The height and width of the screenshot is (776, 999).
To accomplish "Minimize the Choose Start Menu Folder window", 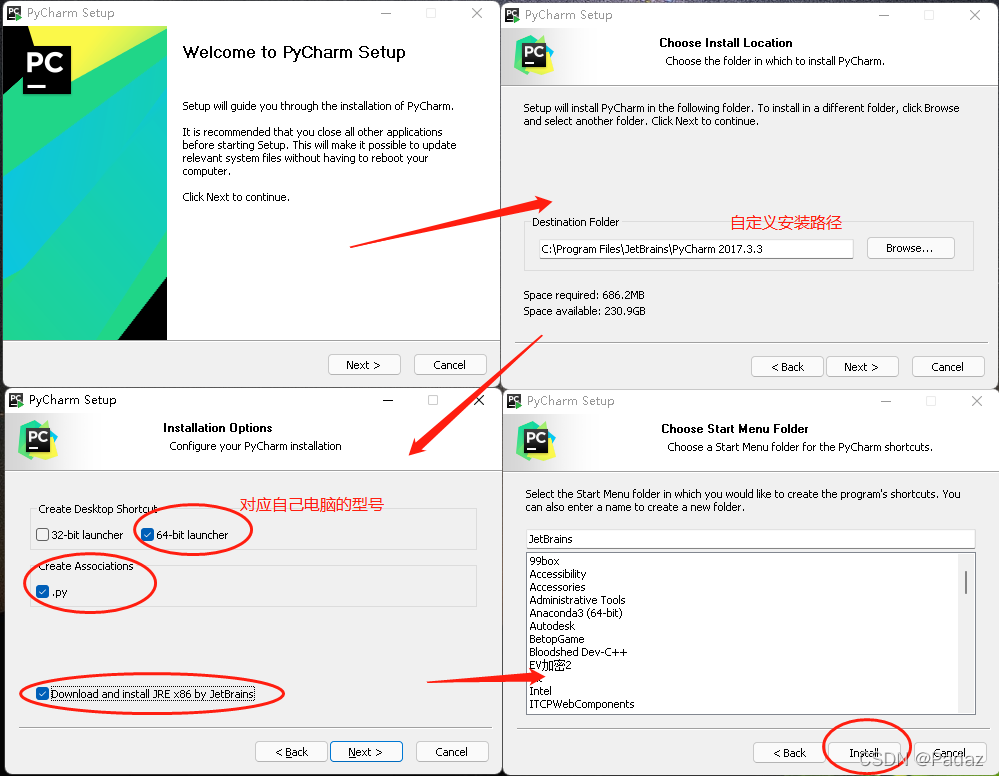I will [x=886, y=401].
